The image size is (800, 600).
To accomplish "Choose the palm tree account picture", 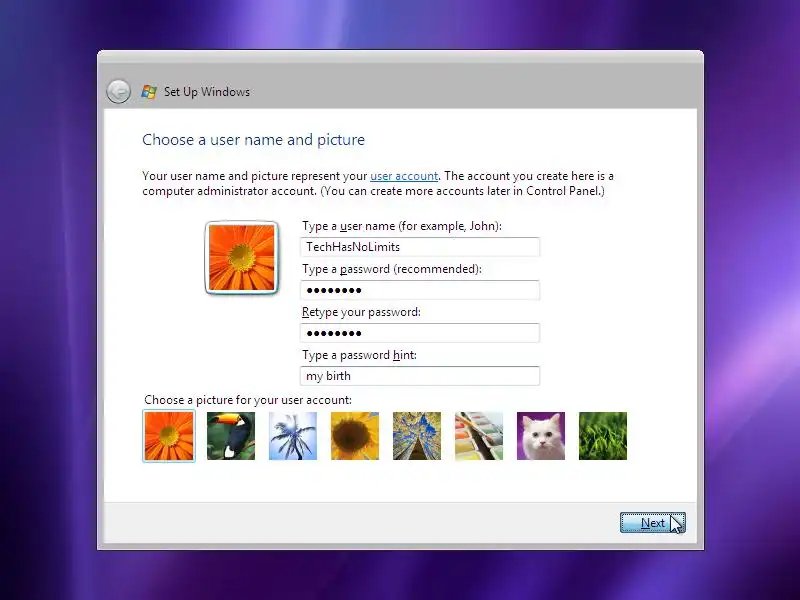I will pyautogui.click(x=293, y=436).
